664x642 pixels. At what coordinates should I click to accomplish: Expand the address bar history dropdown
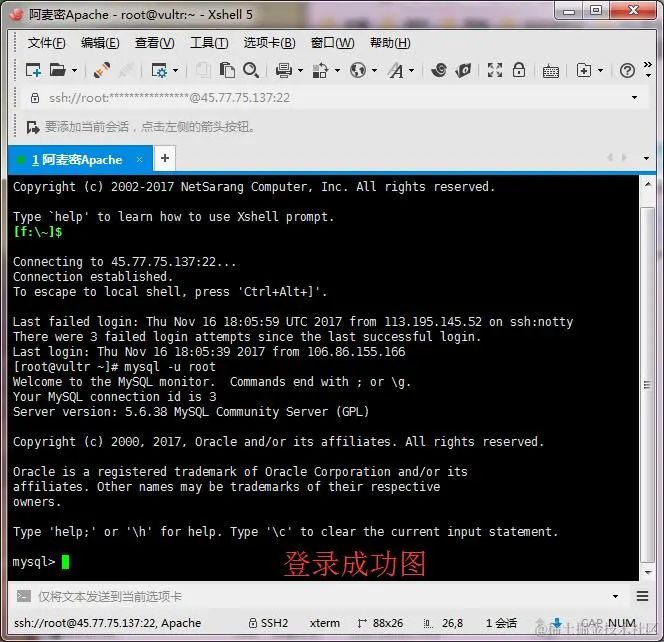634,98
